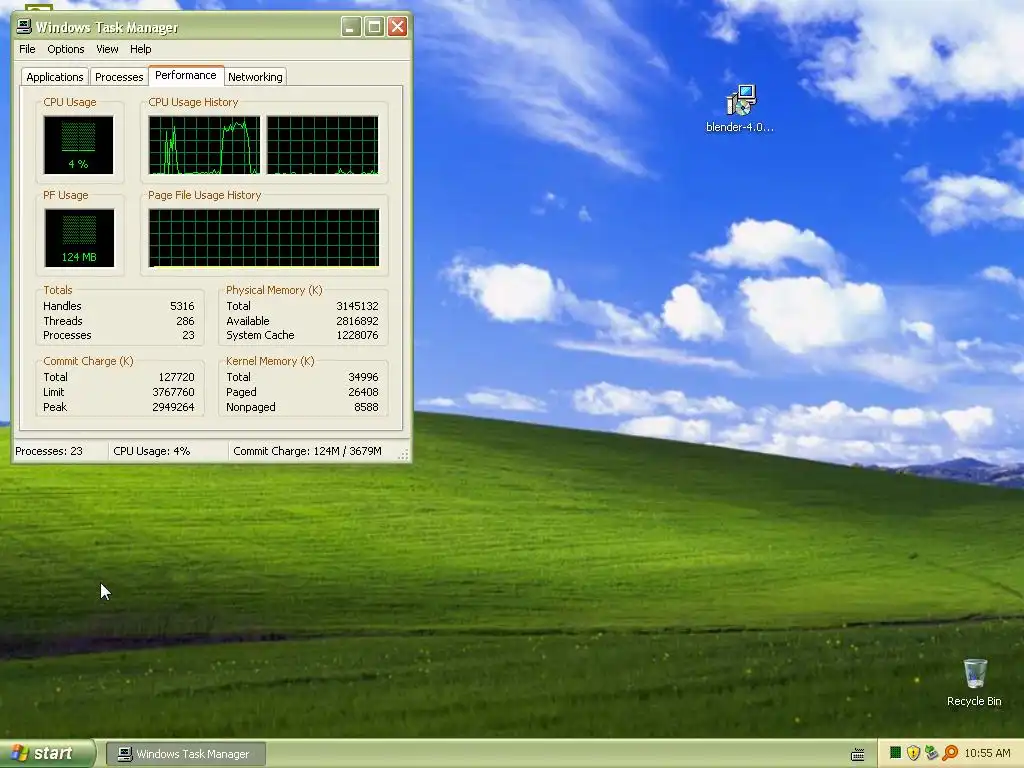
Task: Click the second CPU Usage History graph
Action: pyautogui.click(x=323, y=145)
